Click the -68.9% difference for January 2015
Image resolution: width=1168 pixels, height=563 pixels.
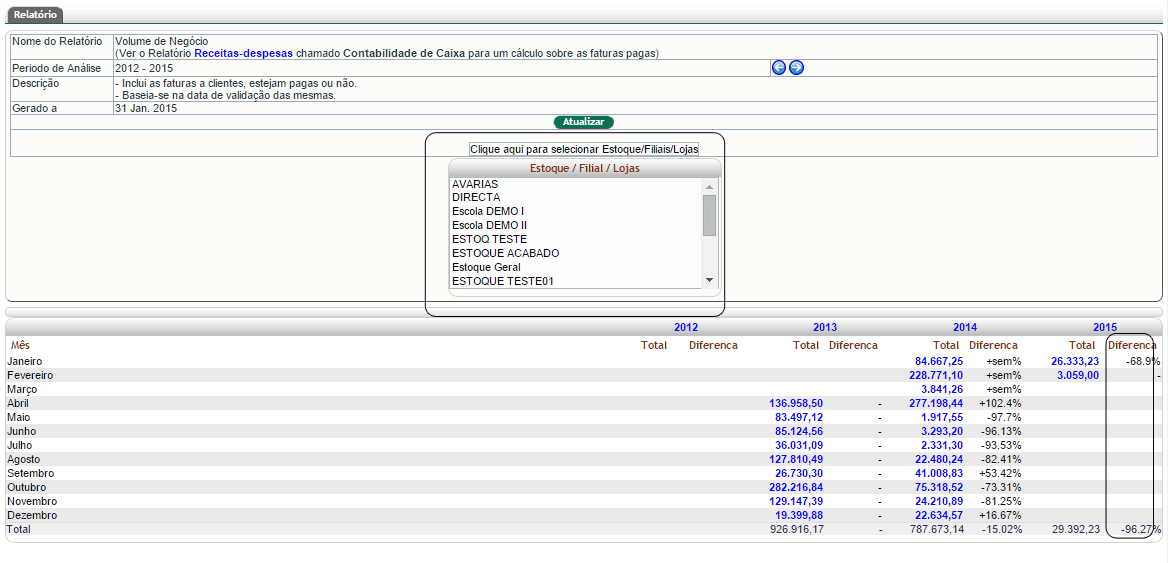point(1143,361)
